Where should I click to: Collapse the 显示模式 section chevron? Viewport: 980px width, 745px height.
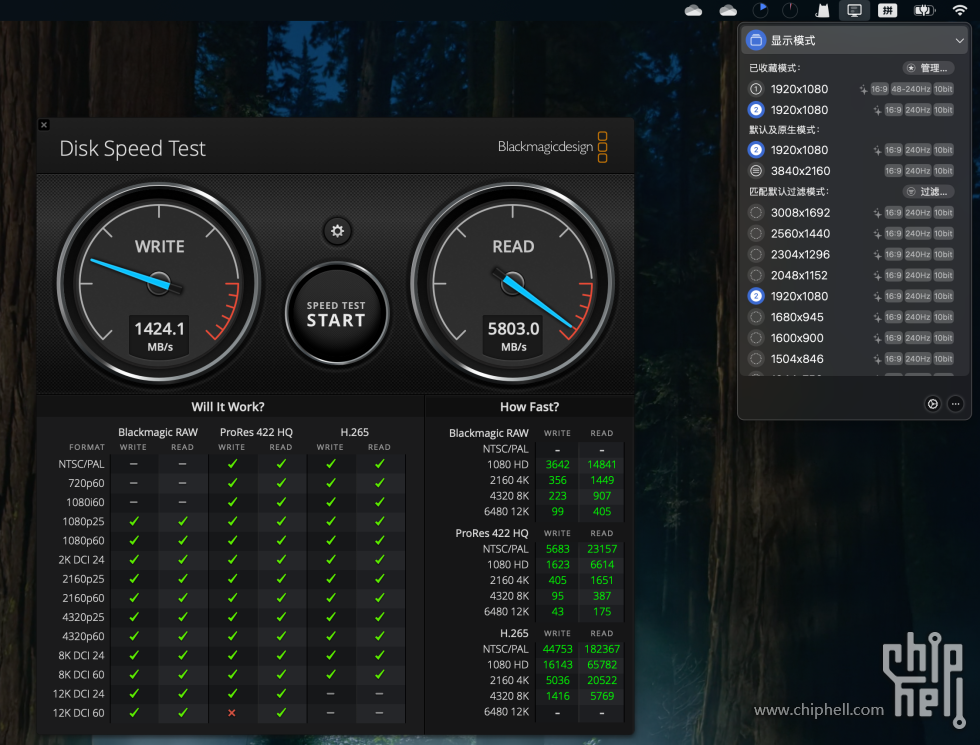pos(959,41)
